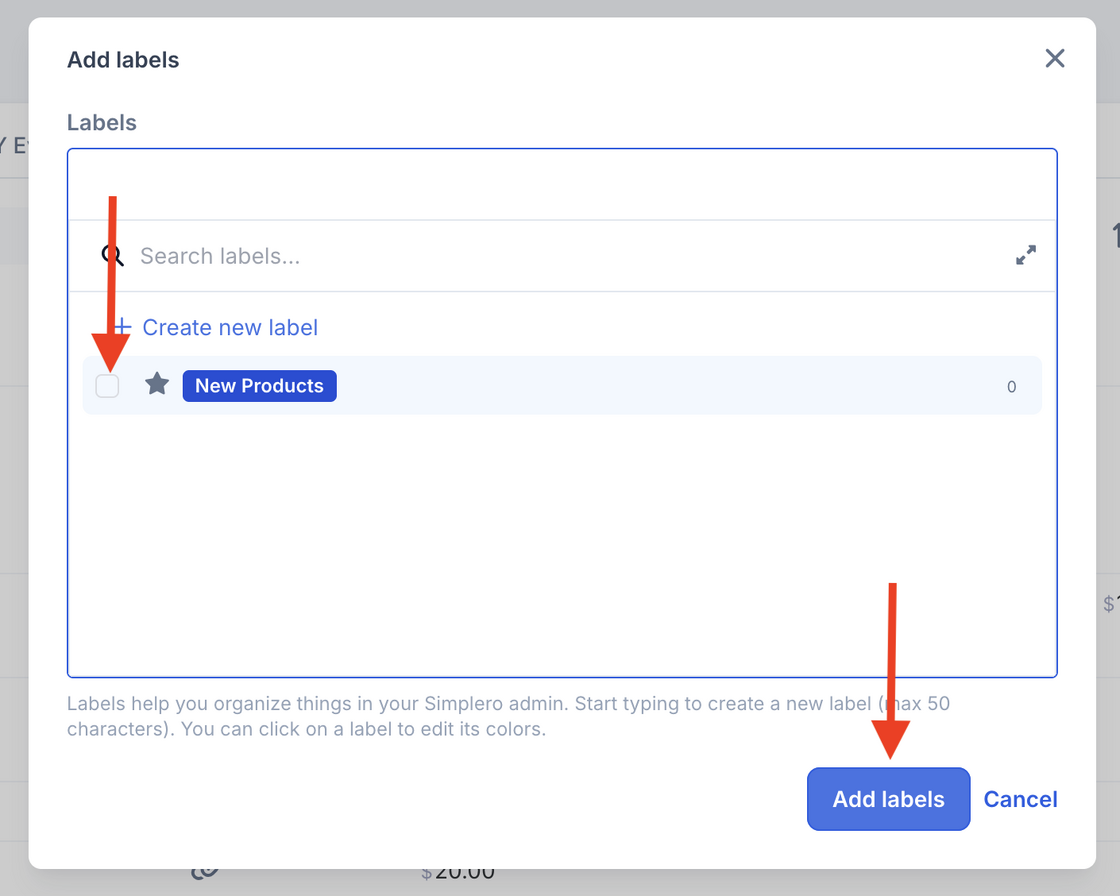The image size is (1120, 896).
Task: Close the Add labels dialog
Action: pyautogui.click(x=1054, y=59)
